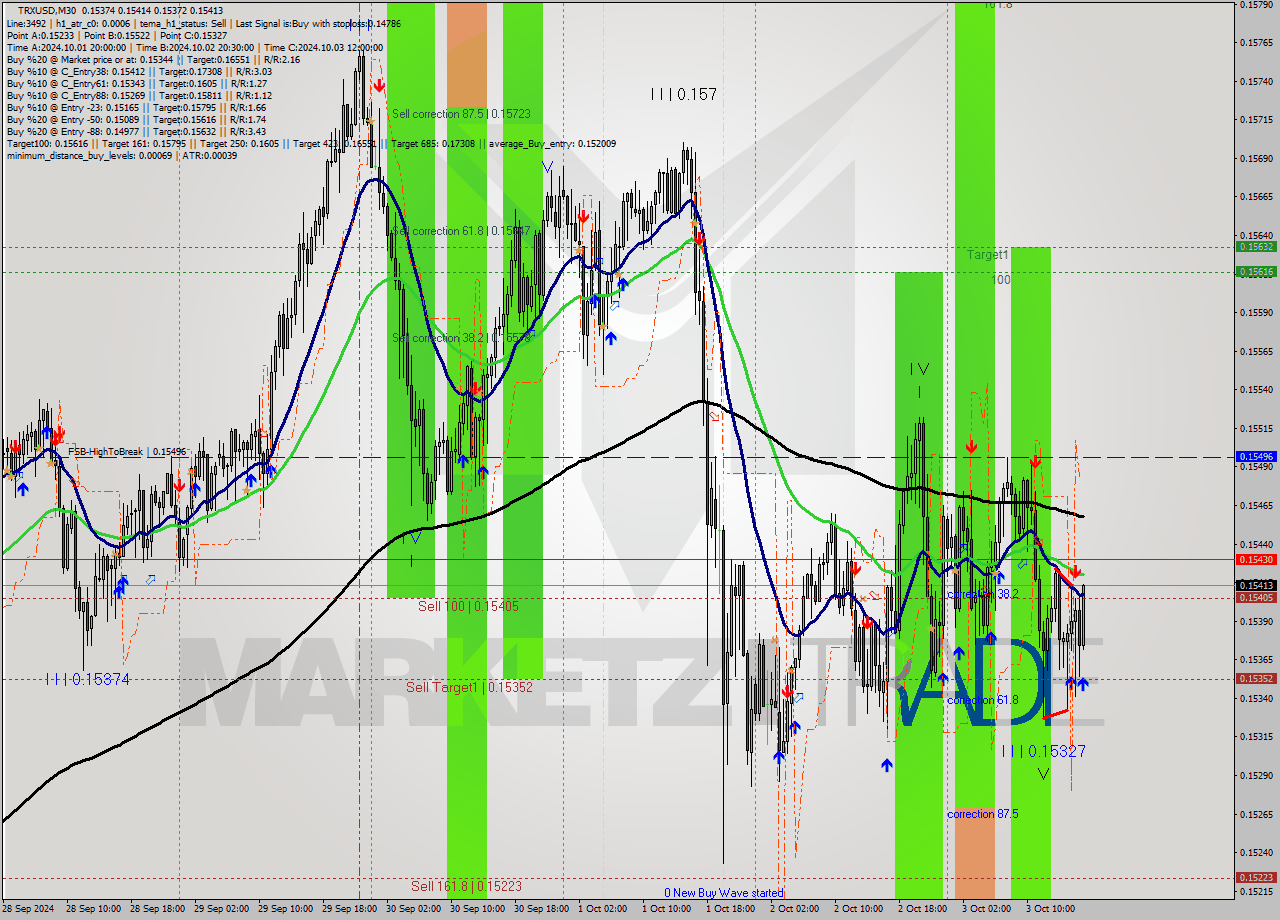This screenshot has width=1280, height=920.
Task: Click the 0.15790 price scale value
Action: point(1256,4)
